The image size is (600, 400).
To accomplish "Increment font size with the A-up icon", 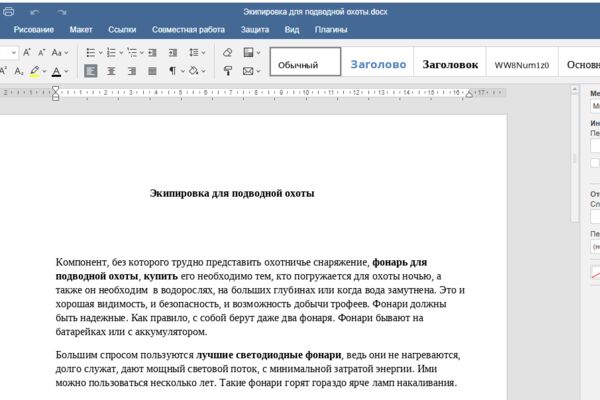I will (x=27, y=52).
